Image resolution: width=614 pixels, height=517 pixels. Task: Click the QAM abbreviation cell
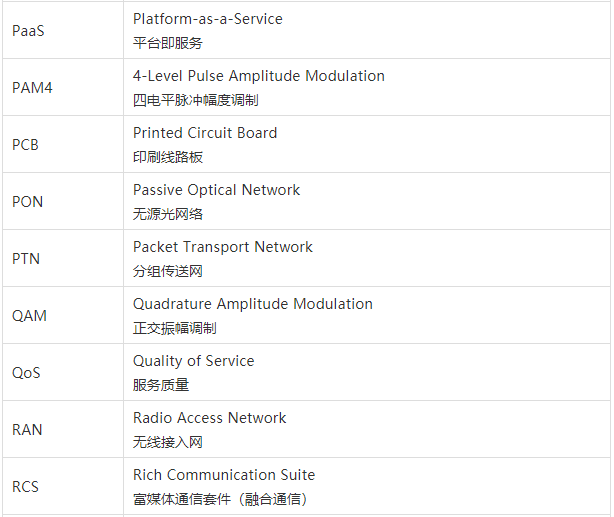[x=63, y=315]
